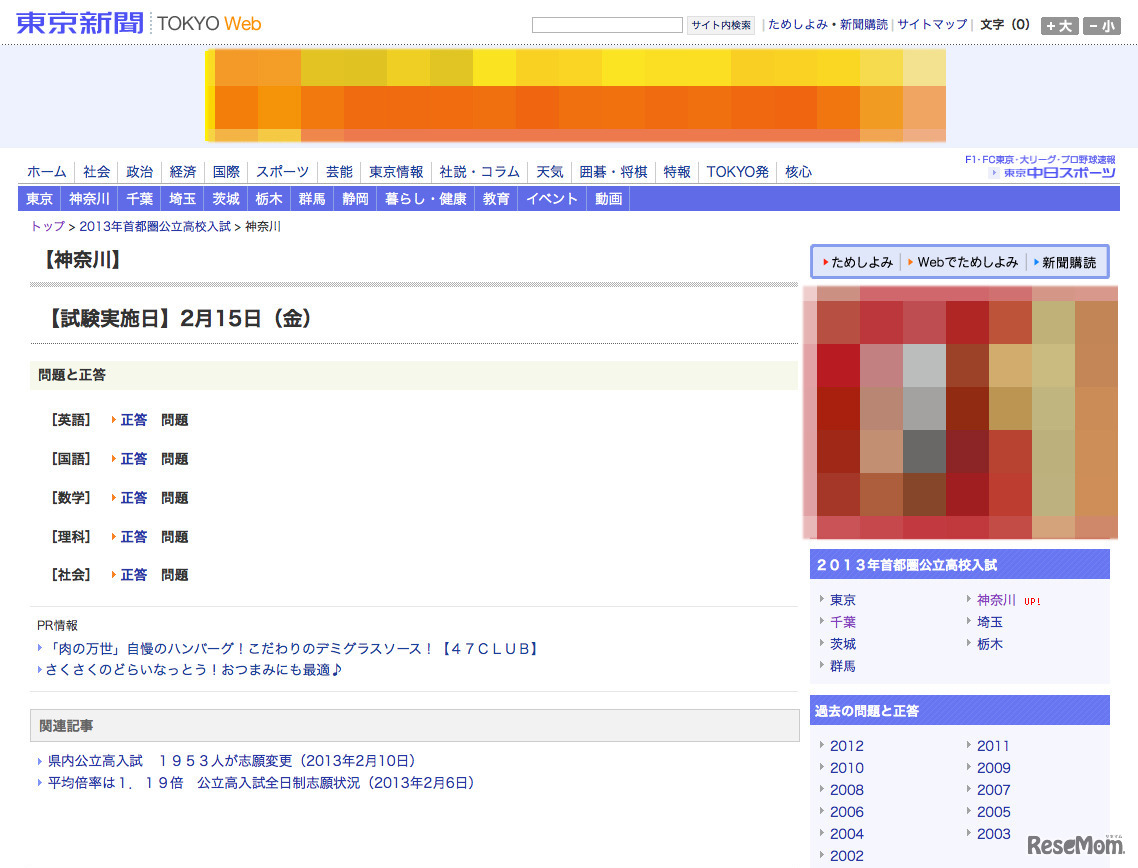Click the −小 text size button
1138x868 pixels.
[x=1102, y=26]
